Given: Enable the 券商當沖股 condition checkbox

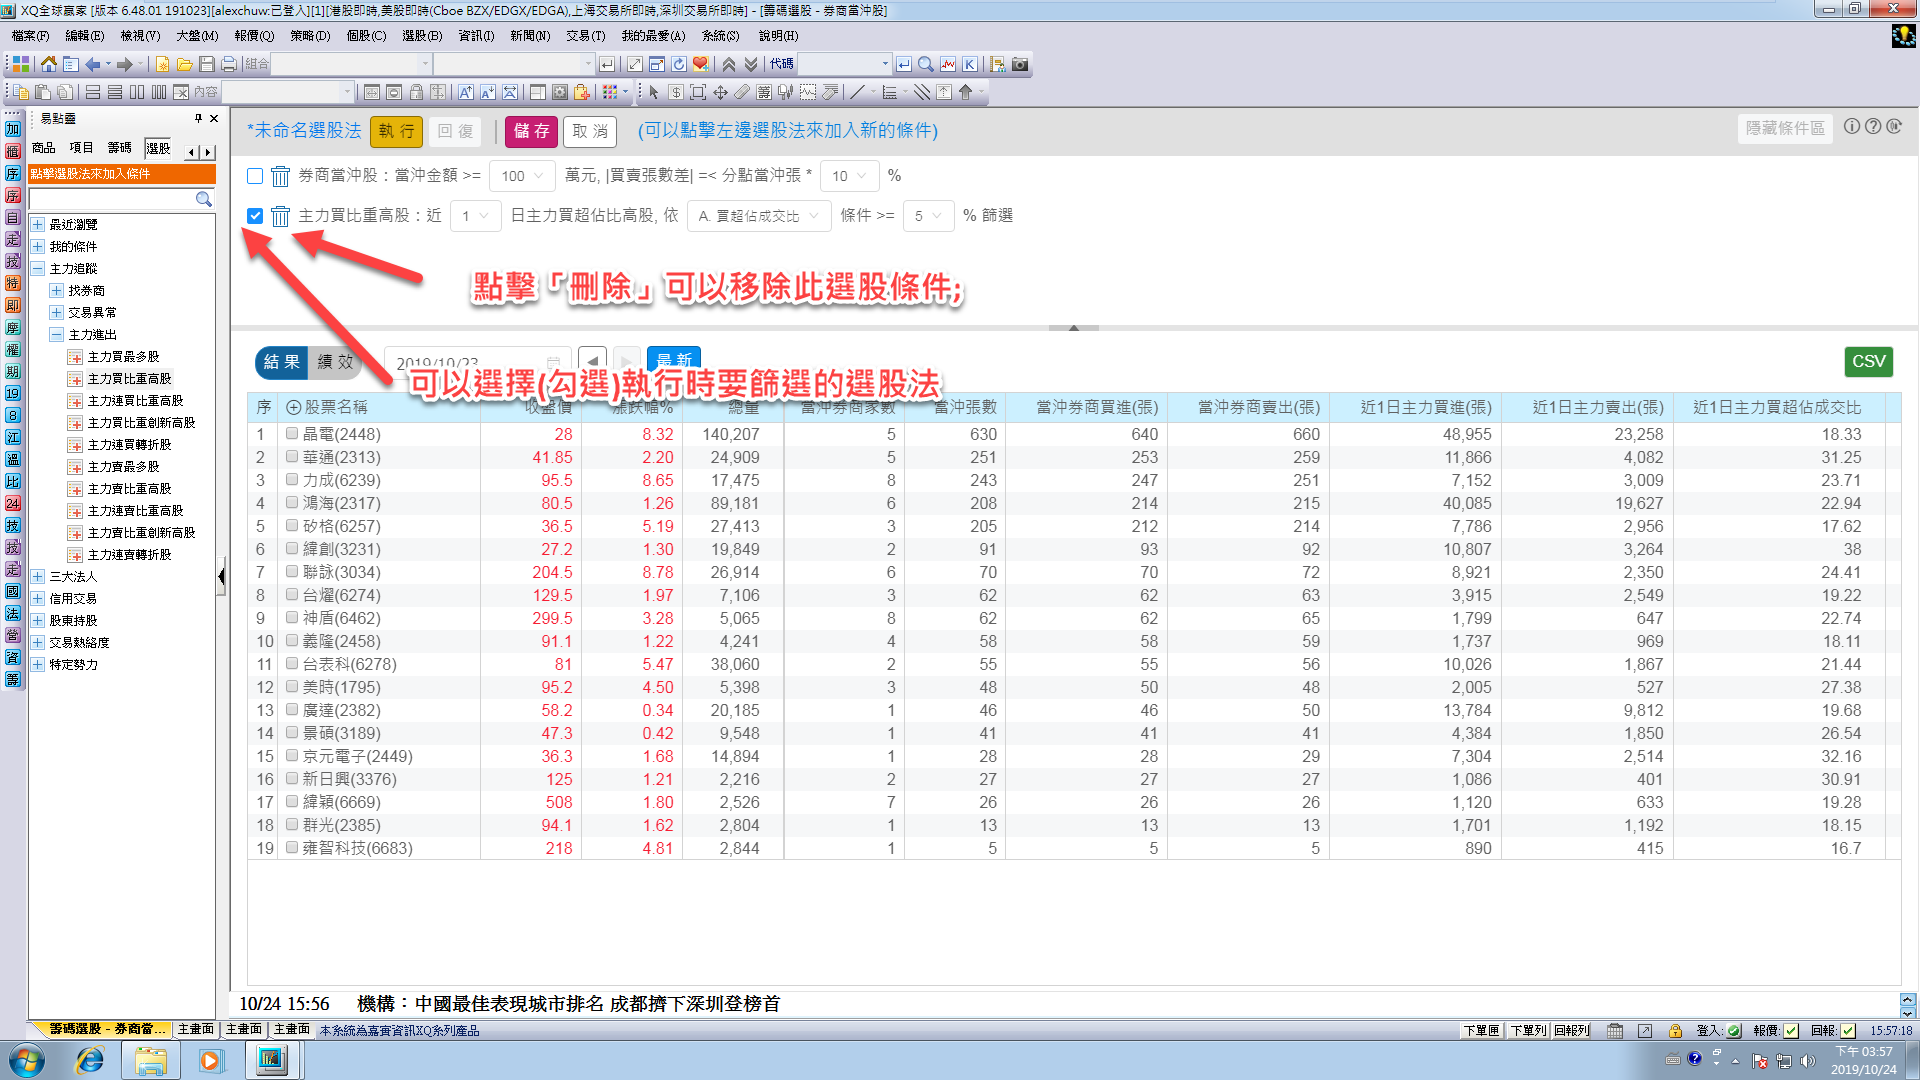Looking at the screenshot, I should click(x=255, y=176).
